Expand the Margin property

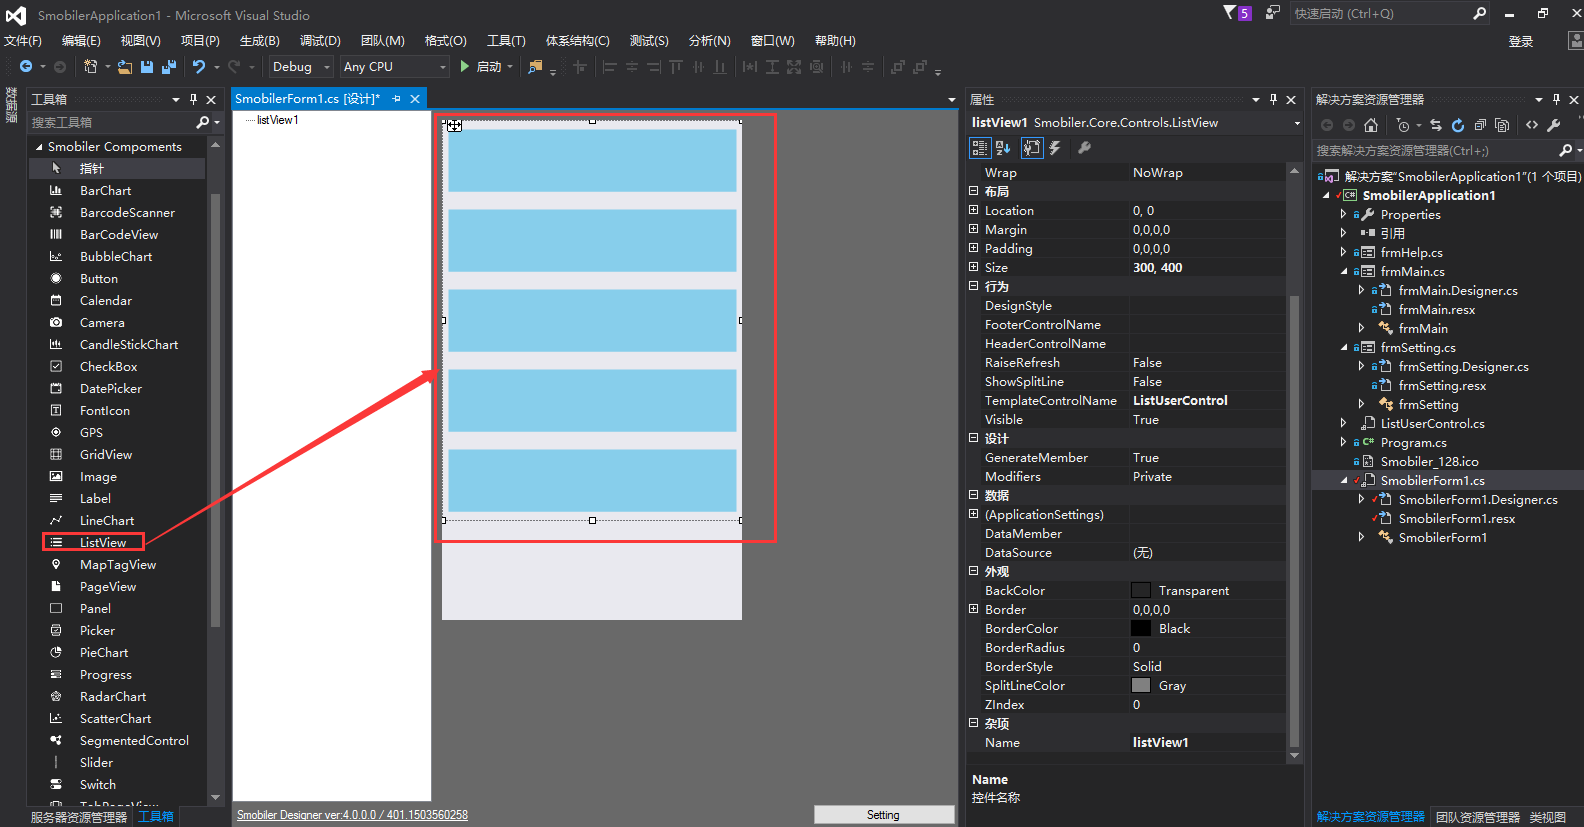point(973,229)
